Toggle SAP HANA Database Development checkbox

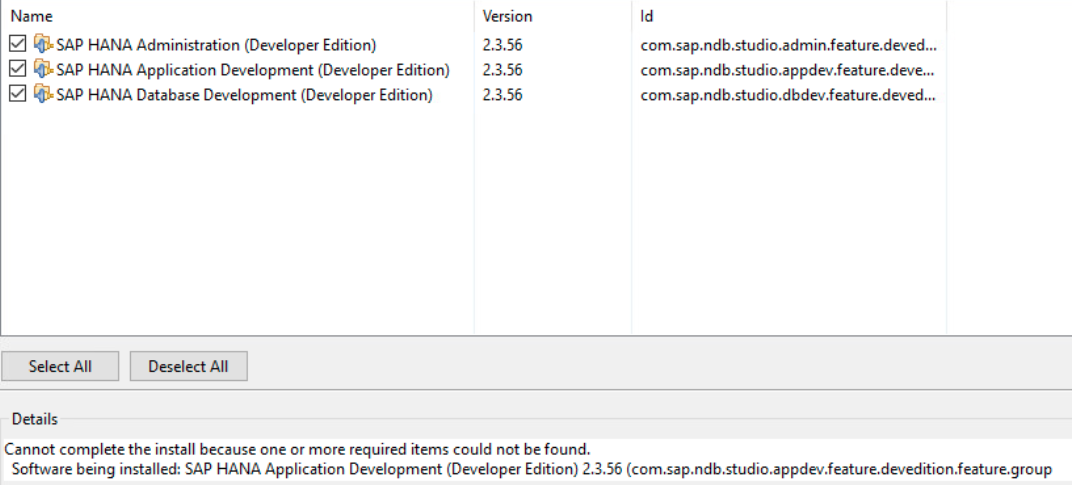point(18,94)
